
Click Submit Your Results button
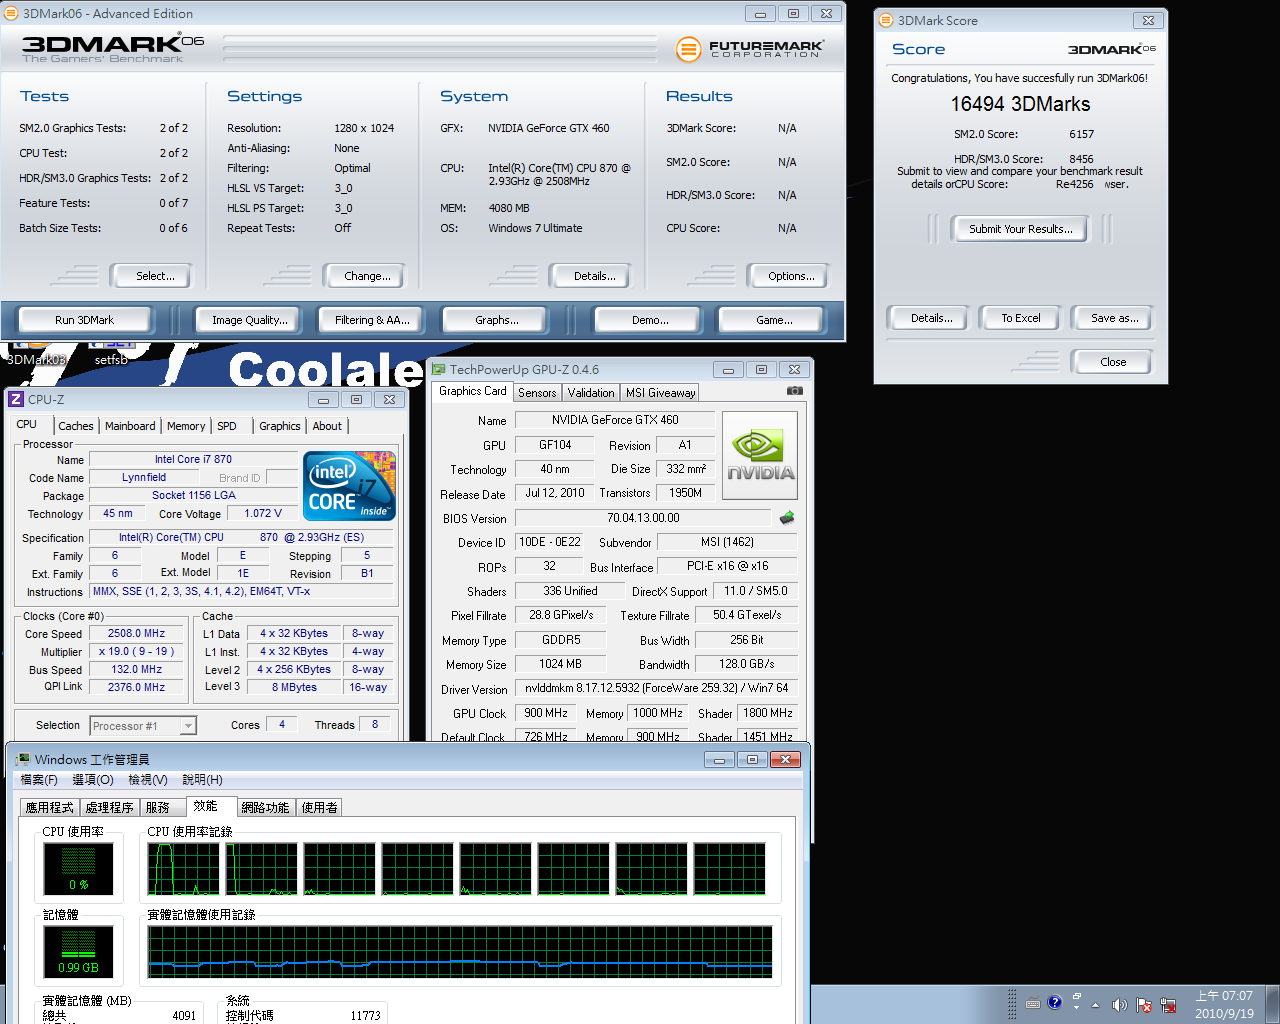click(x=1020, y=229)
